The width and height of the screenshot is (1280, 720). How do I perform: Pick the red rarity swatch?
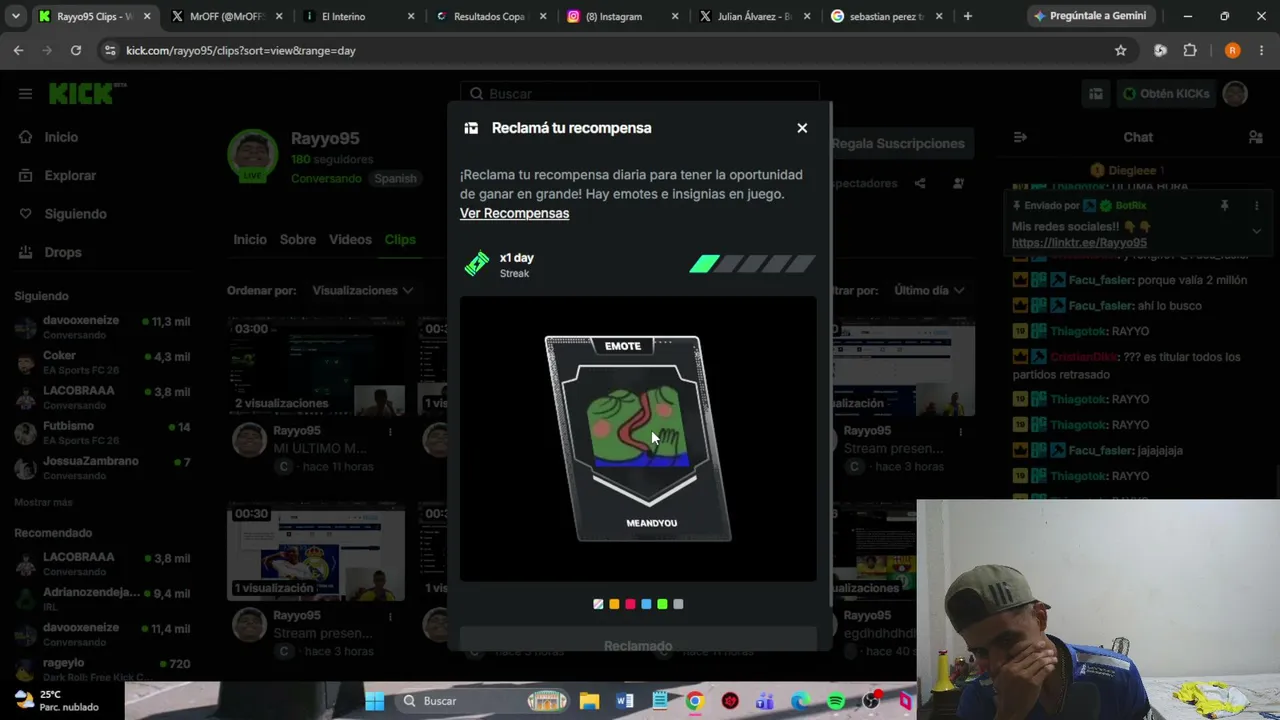(630, 604)
